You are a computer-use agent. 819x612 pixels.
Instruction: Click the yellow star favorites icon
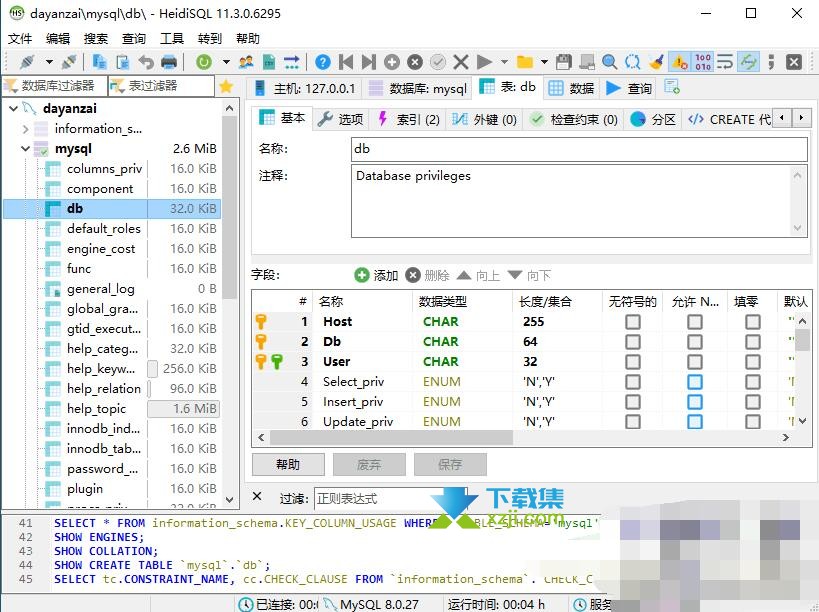(x=226, y=86)
